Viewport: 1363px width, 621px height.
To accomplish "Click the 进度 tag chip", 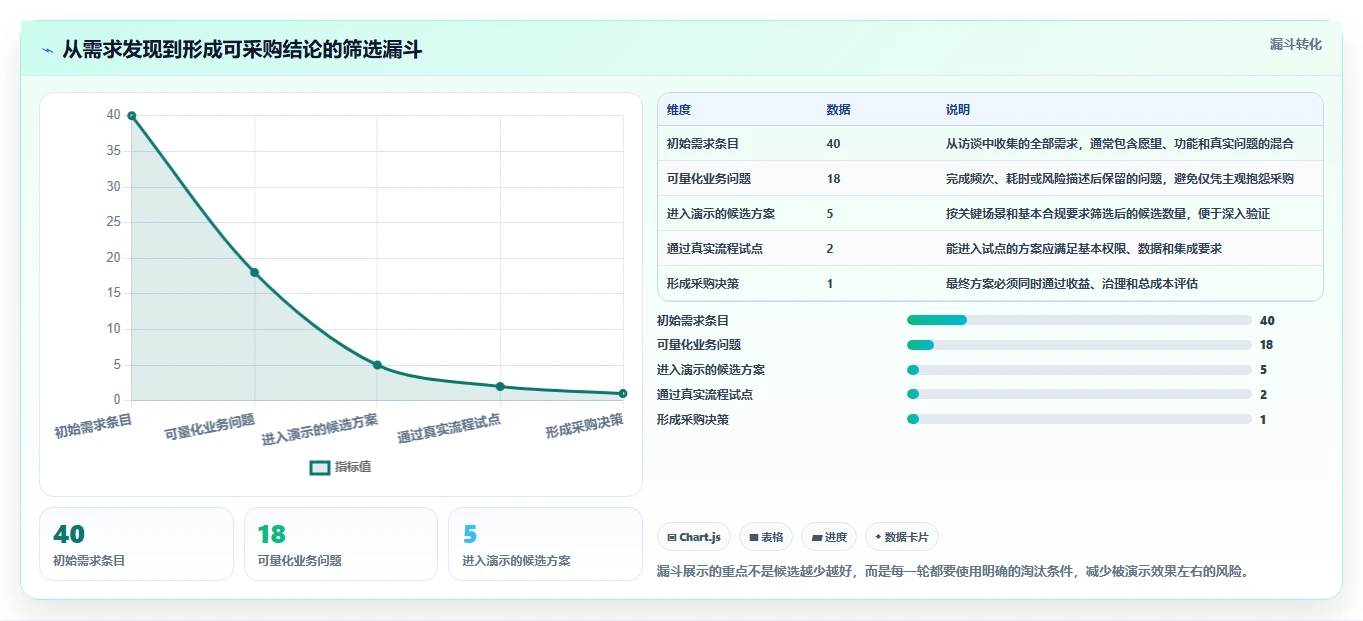I will point(829,537).
